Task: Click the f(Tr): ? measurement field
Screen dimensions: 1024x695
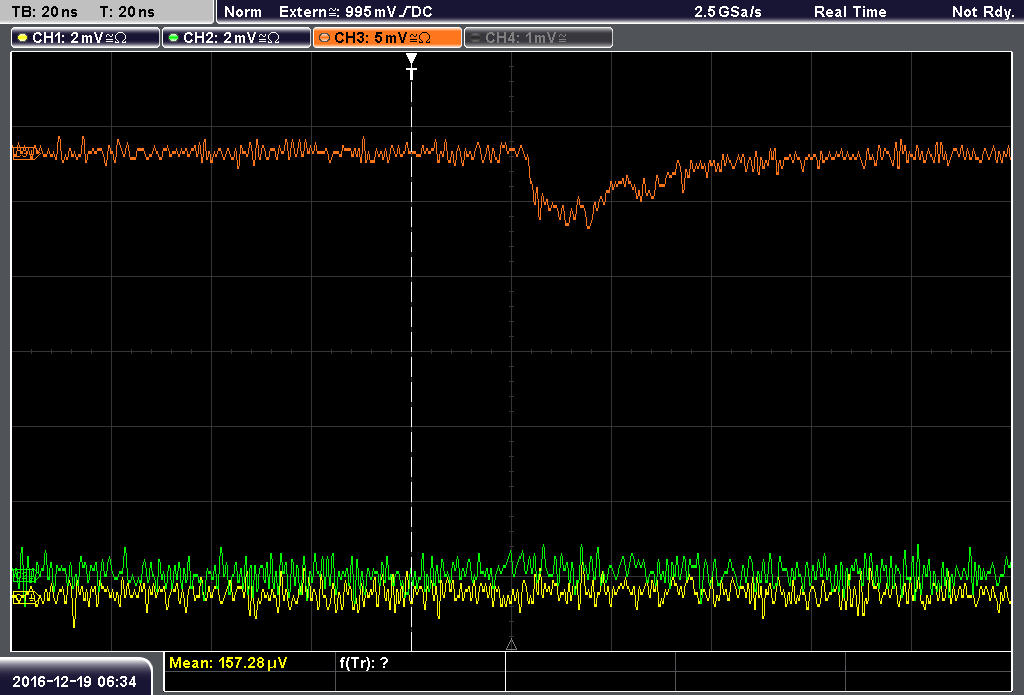Action: (x=364, y=663)
